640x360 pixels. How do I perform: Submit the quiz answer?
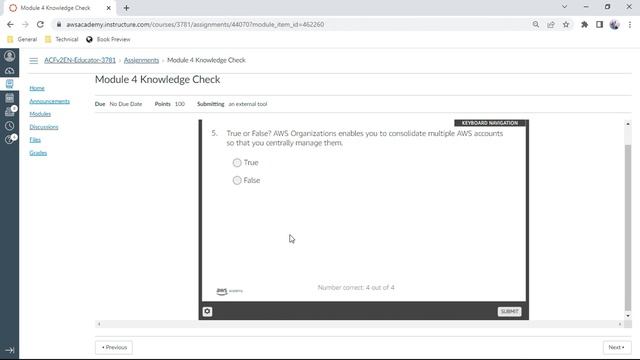509,311
